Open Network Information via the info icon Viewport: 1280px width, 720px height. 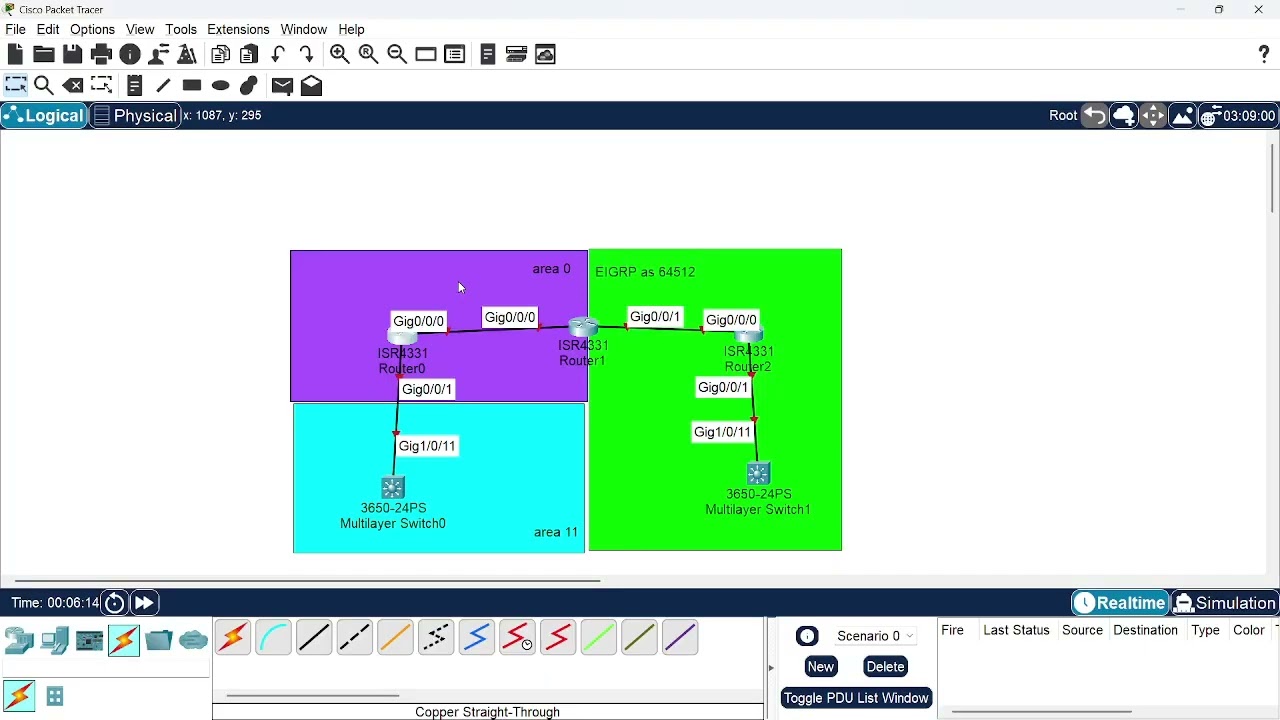(130, 54)
